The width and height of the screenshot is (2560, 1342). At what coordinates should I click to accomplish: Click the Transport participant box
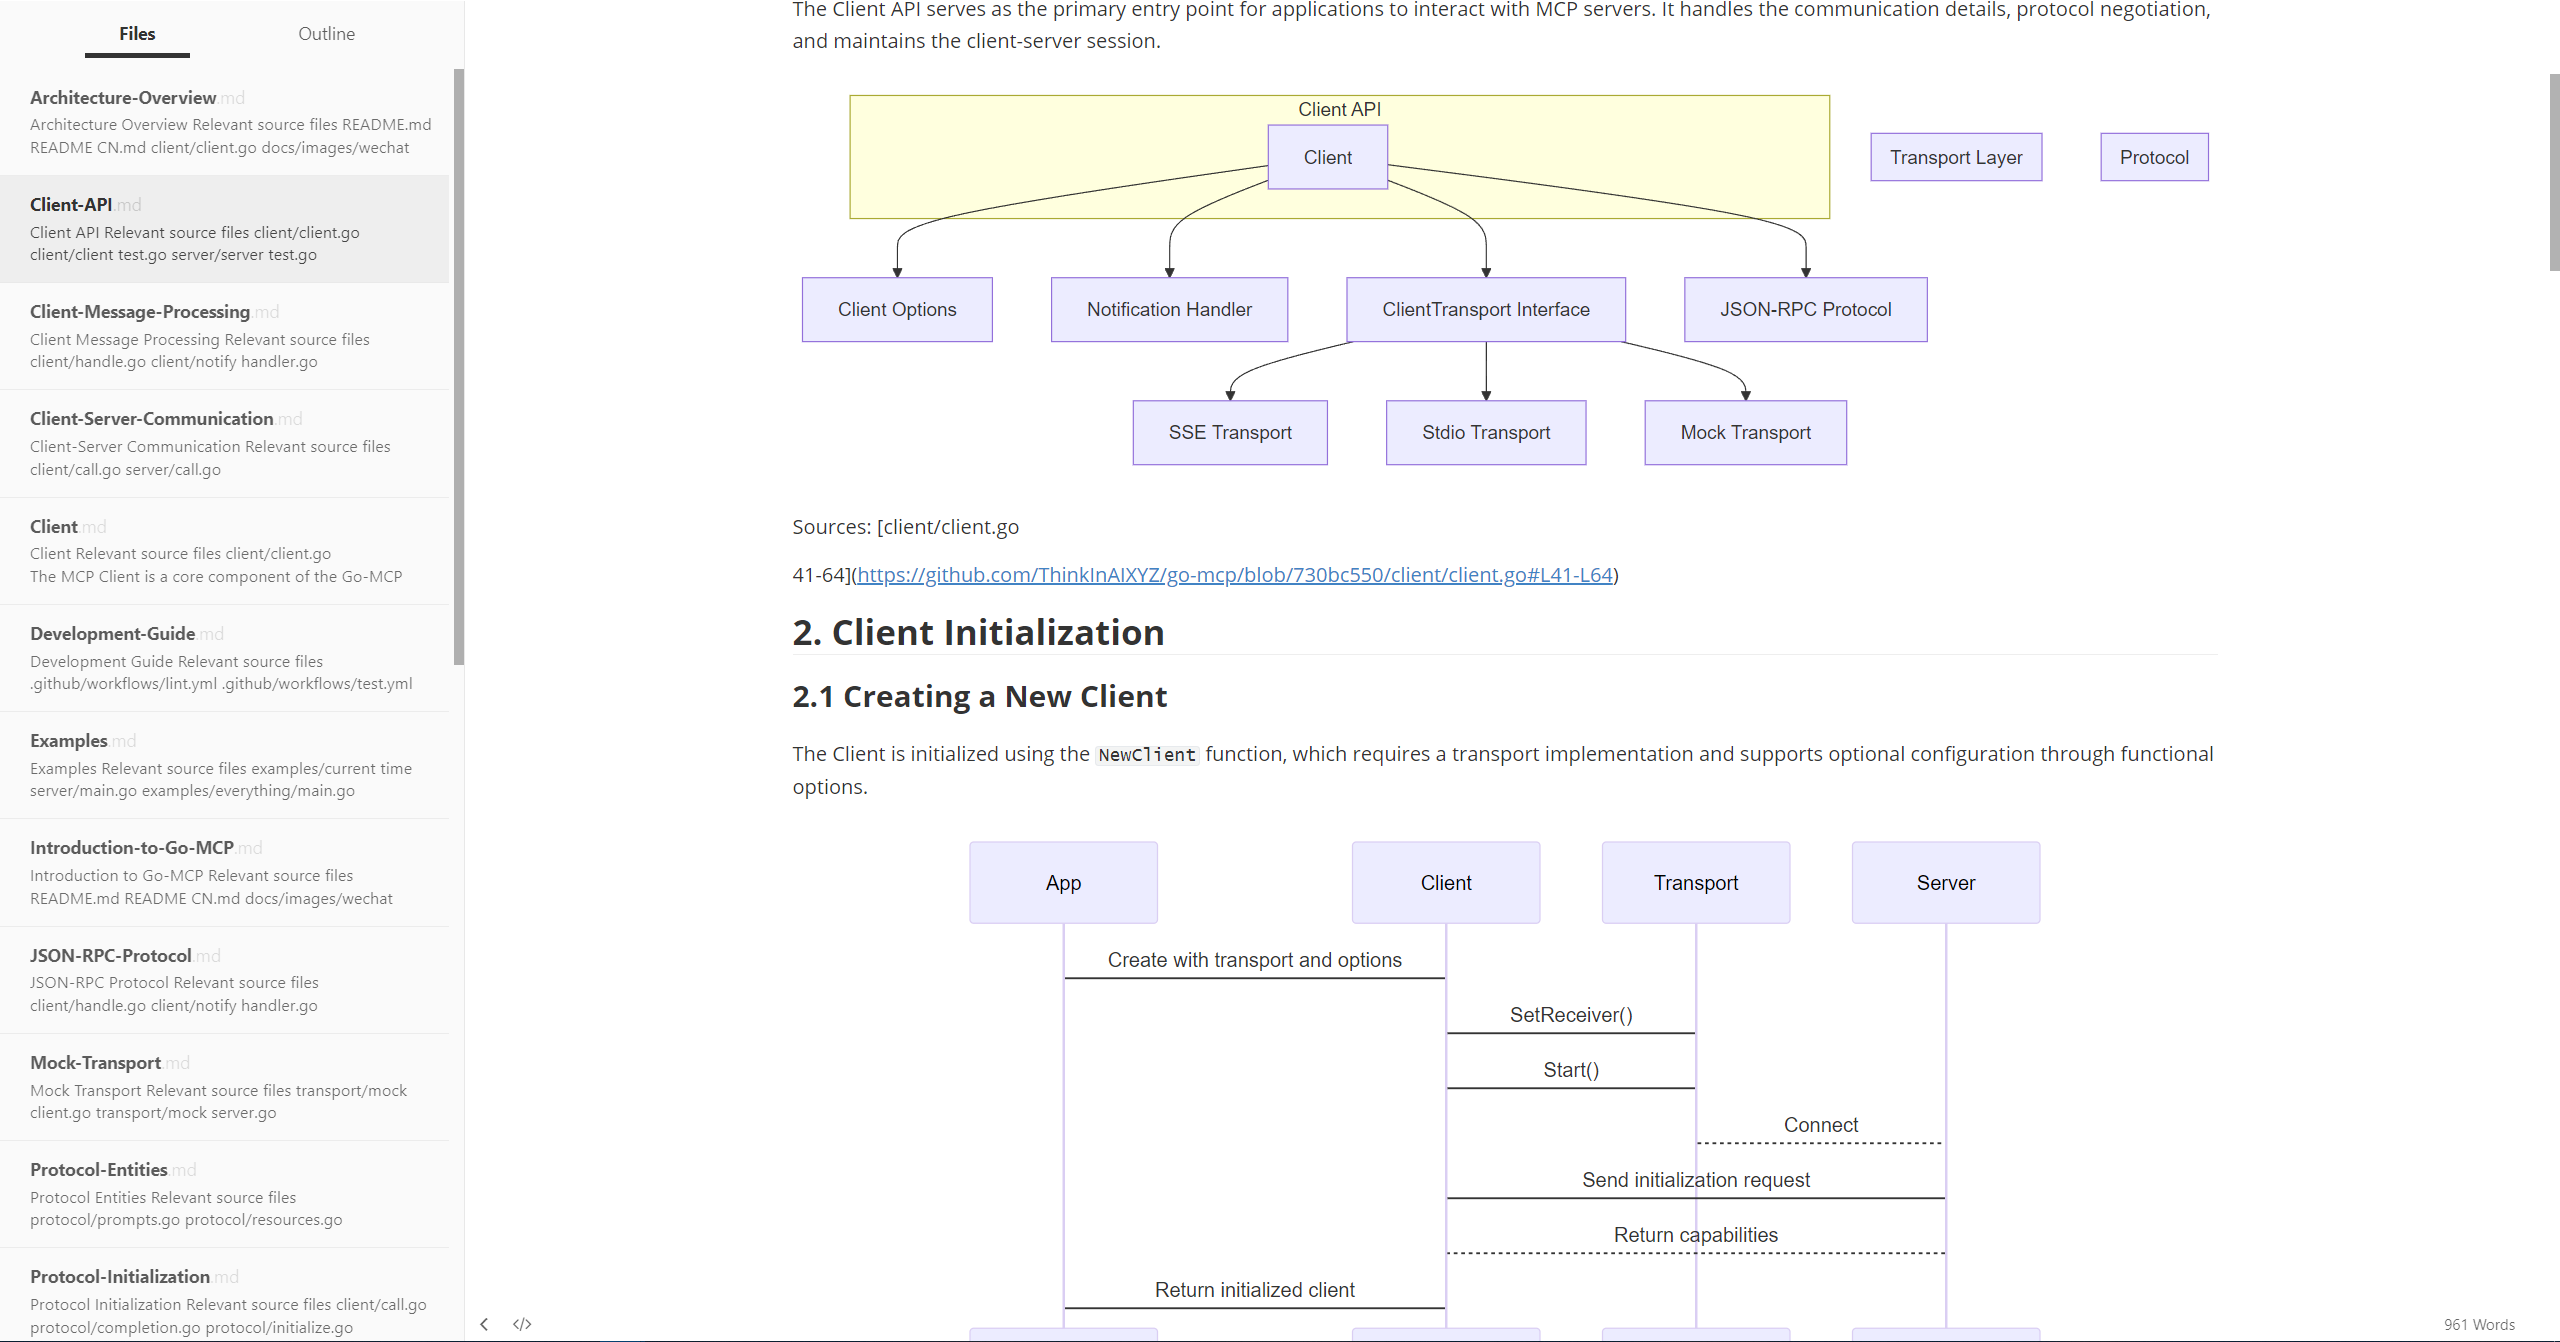1696,882
